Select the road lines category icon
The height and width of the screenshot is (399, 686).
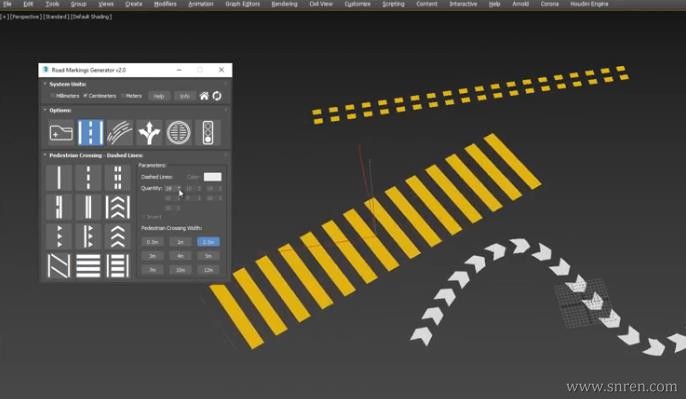[91, 132]
